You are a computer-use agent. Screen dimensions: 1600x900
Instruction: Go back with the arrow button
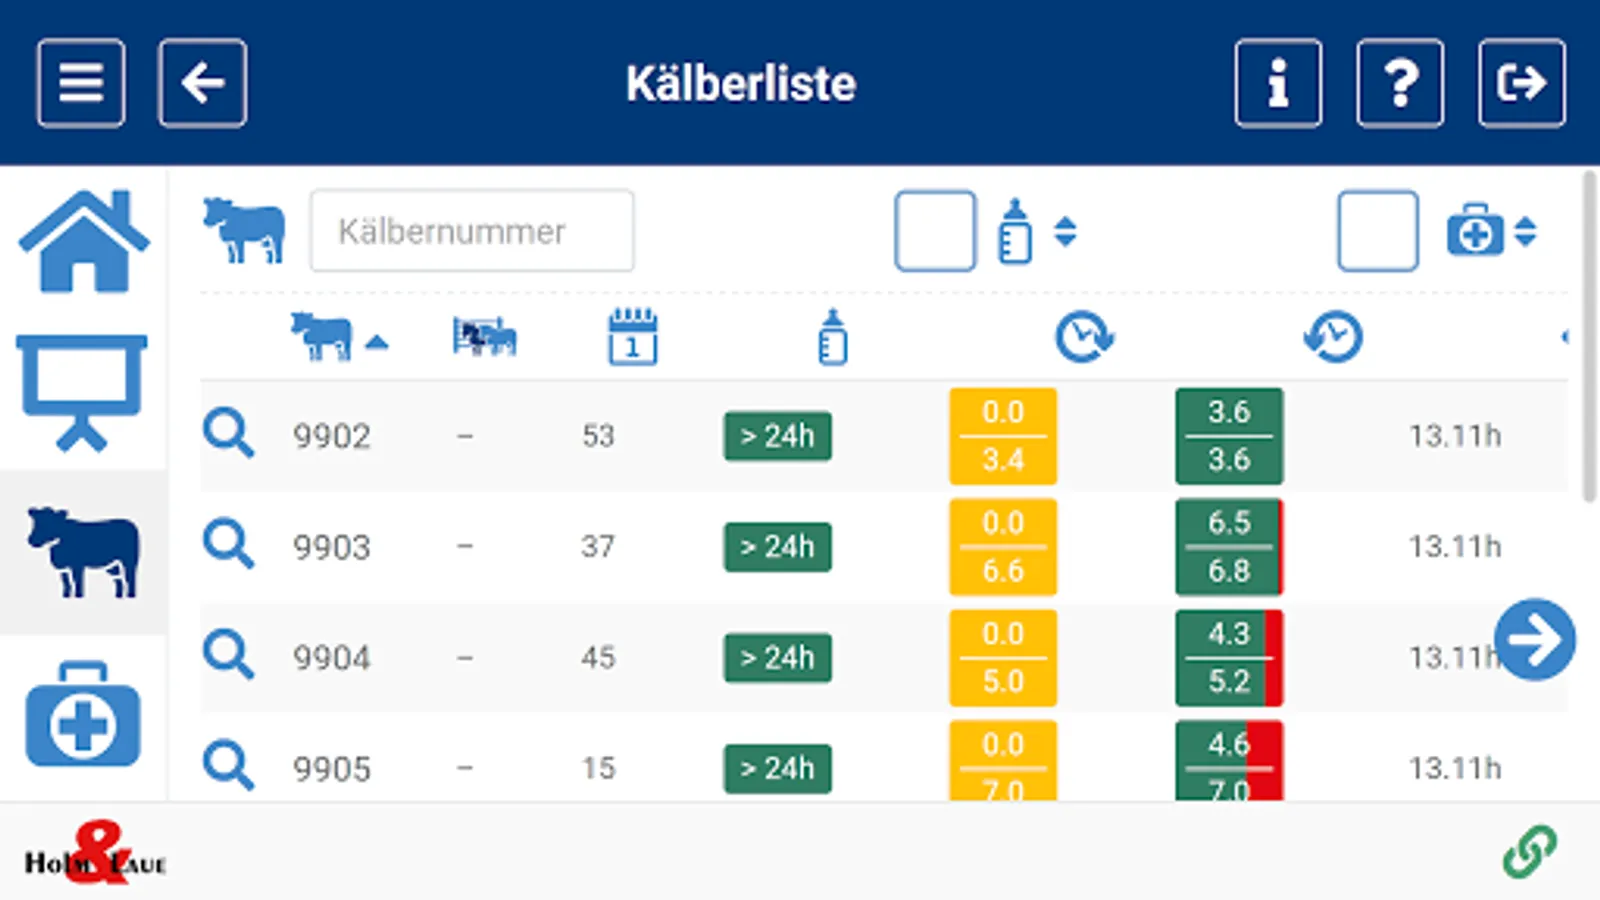coord(202,83)
